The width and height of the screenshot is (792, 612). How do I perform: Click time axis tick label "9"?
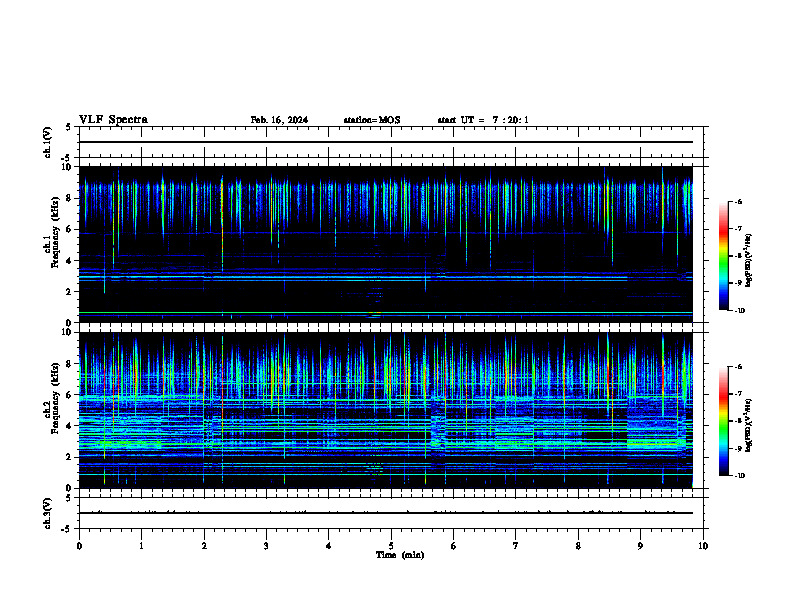click(640, 546)
